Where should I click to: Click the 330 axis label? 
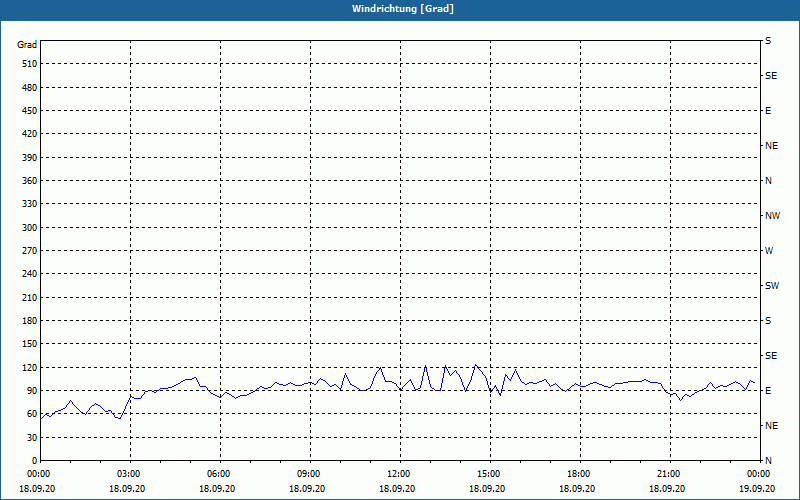pos(30,204)
